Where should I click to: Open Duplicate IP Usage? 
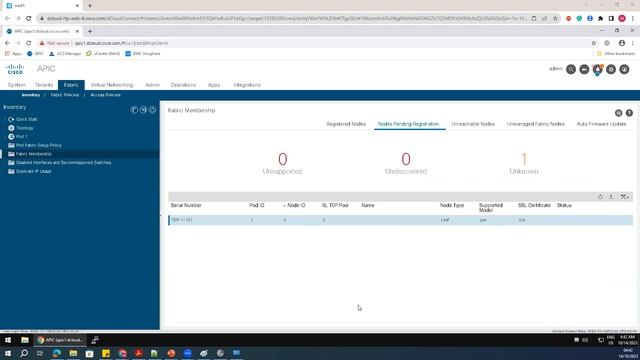pos(33,171)
